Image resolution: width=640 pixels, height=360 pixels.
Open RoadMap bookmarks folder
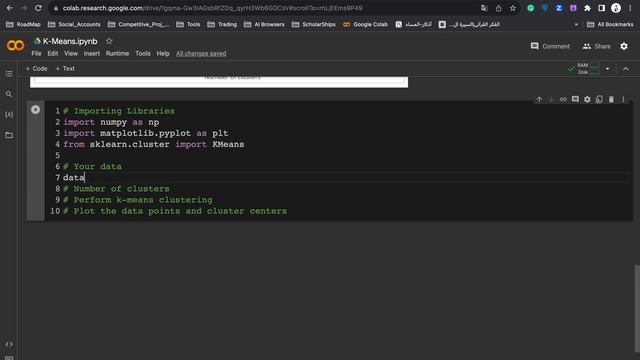click(x=23, y=24)
